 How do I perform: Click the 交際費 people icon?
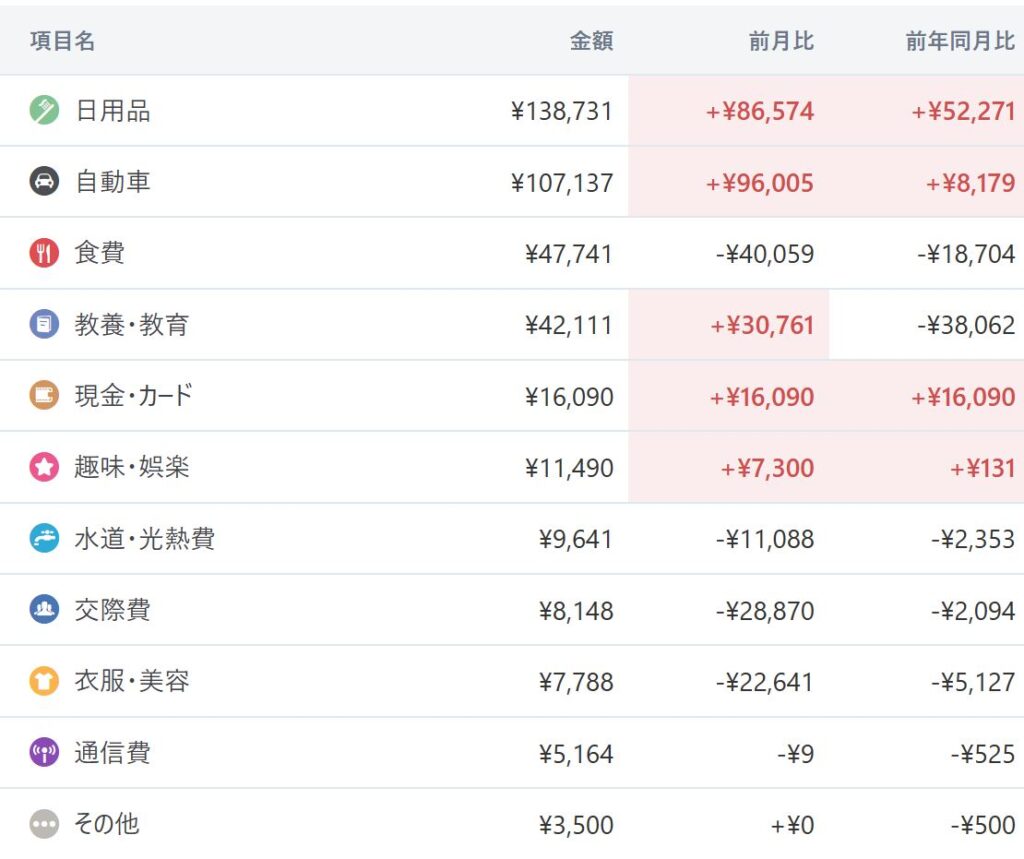click(44, 610)
